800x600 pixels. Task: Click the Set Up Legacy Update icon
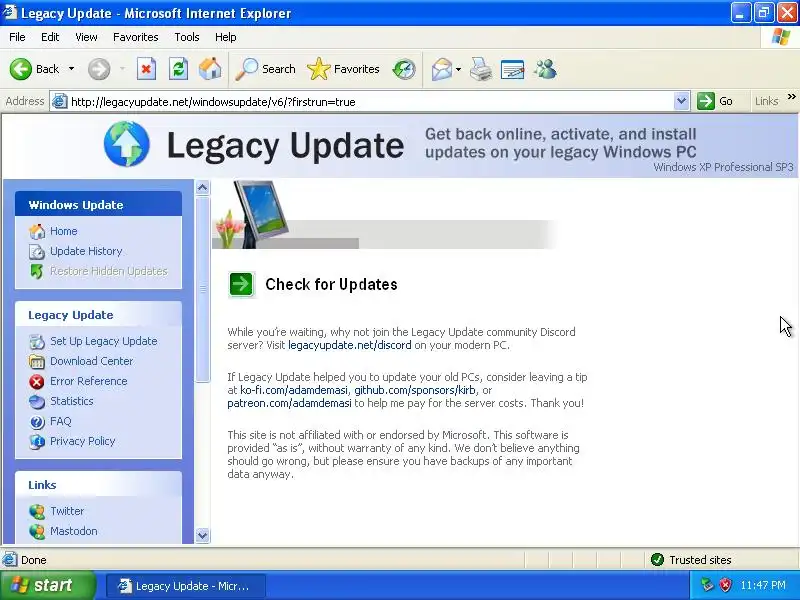coord(37,341)
